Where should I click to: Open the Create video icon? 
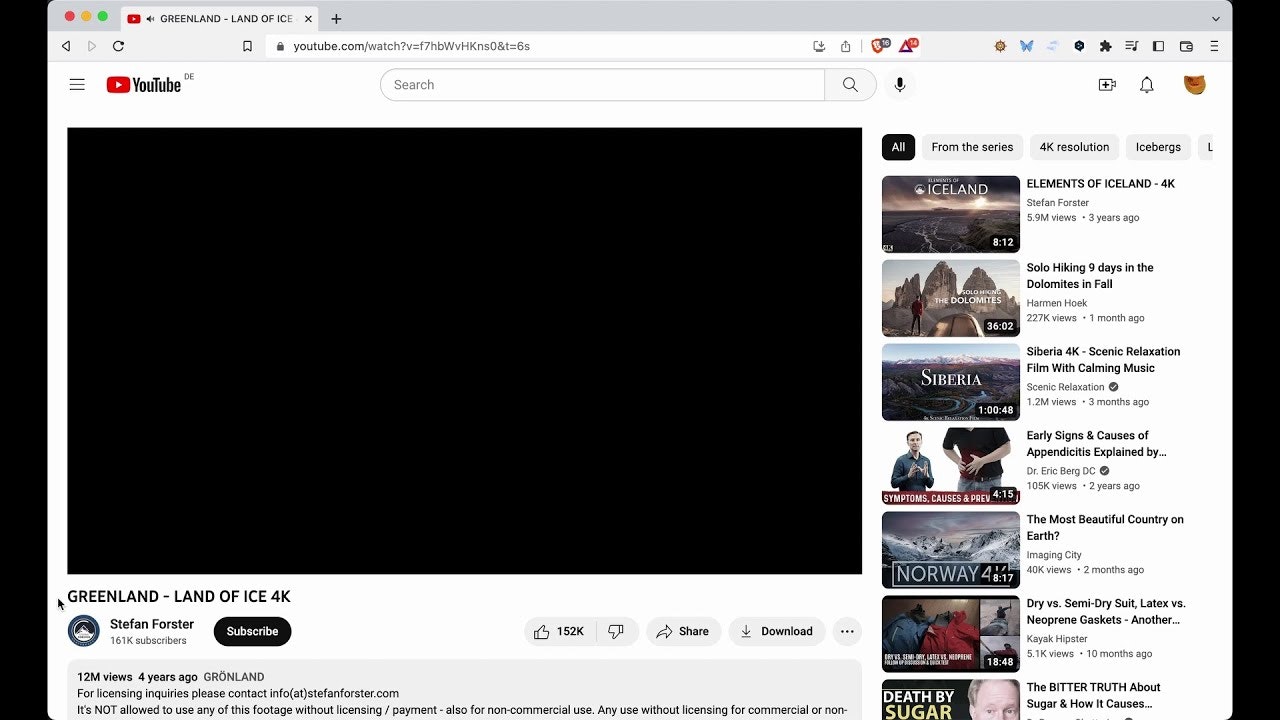(x=1107, y=85)
